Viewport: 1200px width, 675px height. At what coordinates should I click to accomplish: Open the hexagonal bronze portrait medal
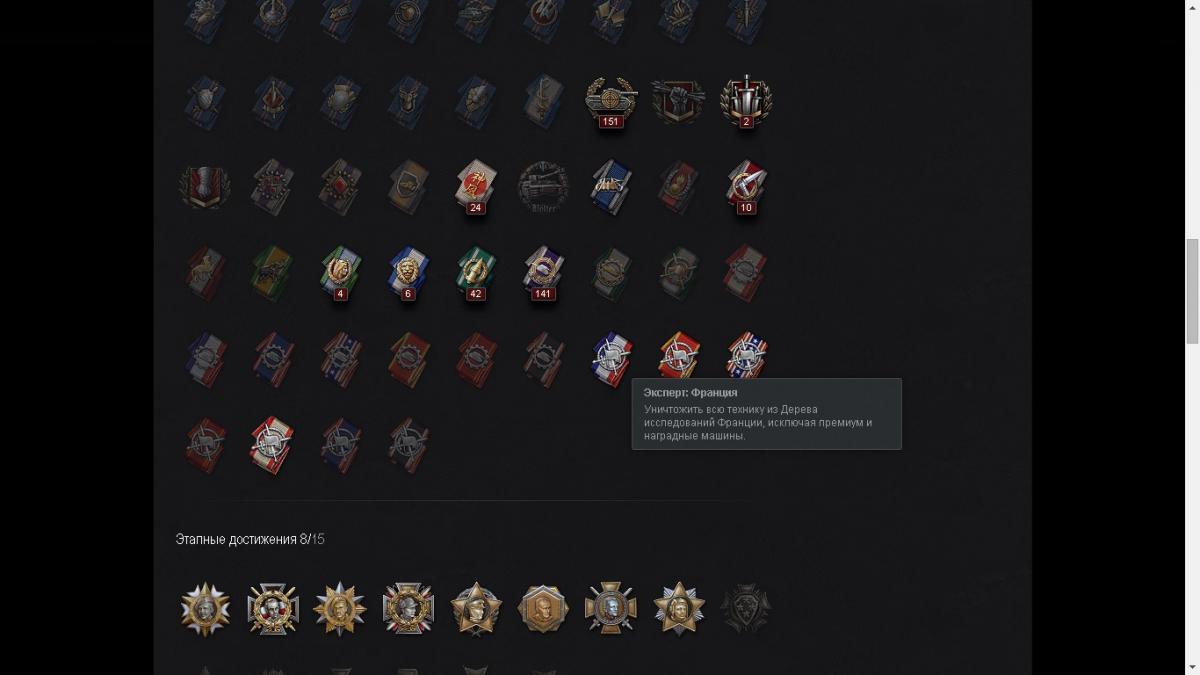point(543,608)
